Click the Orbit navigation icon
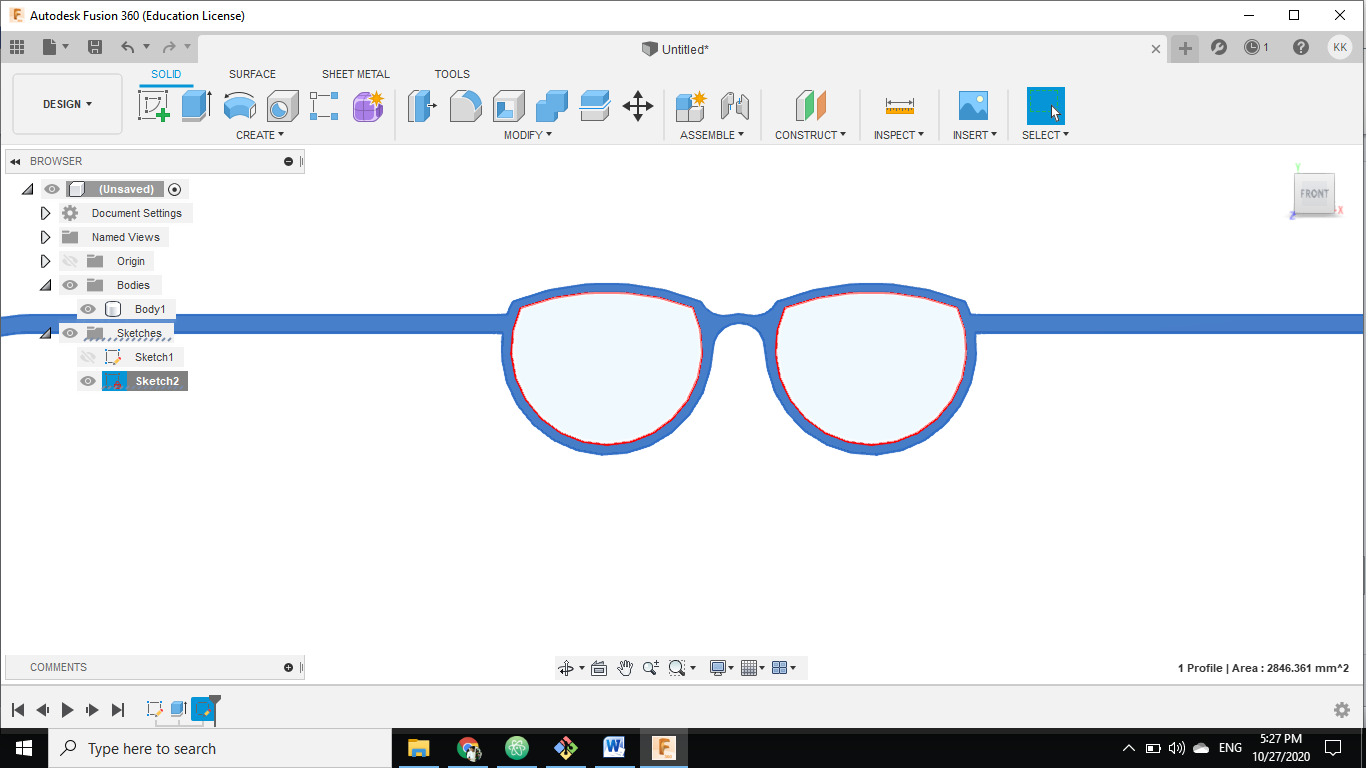This screenshot has width=1366, height=768. coord(566,668)
